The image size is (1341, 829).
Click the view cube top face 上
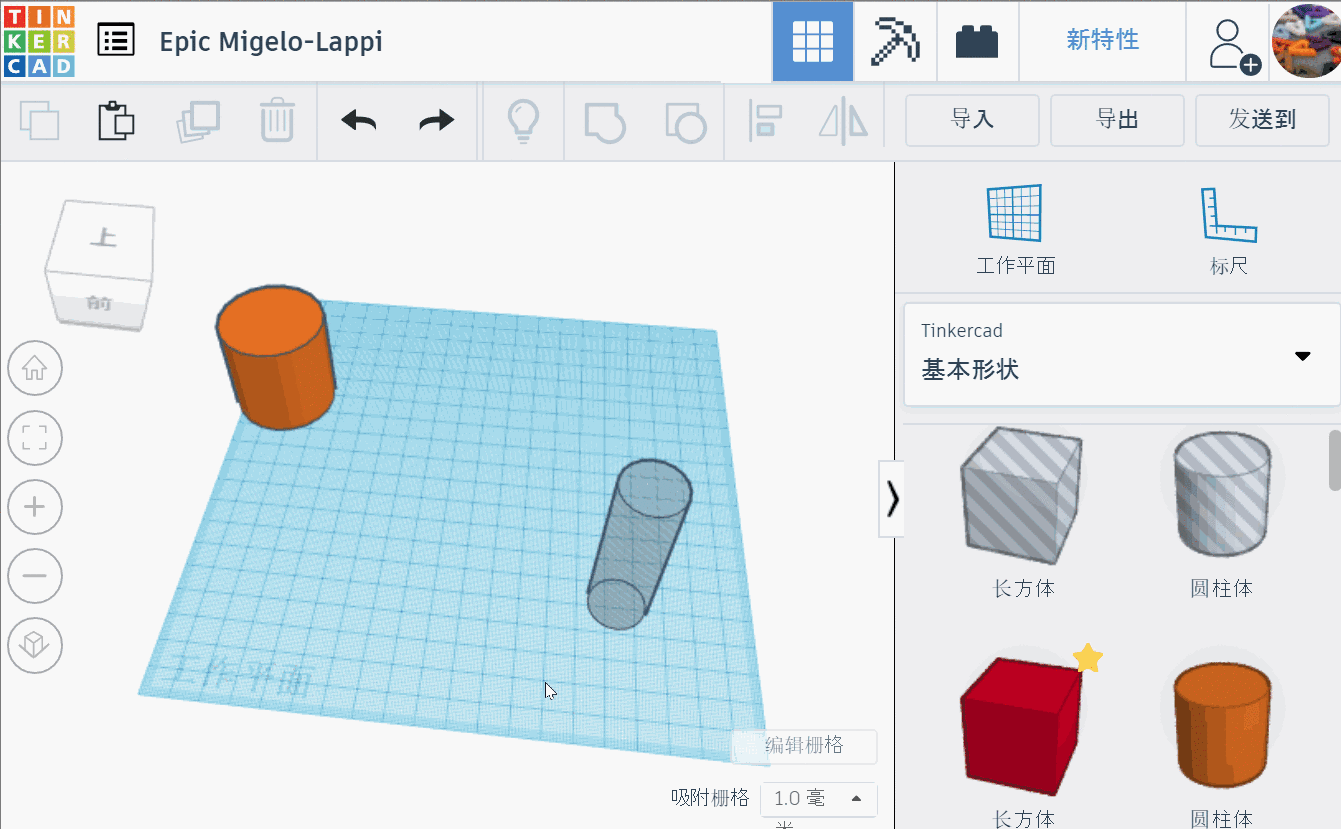pyautogui.click(x=102, y=238)
